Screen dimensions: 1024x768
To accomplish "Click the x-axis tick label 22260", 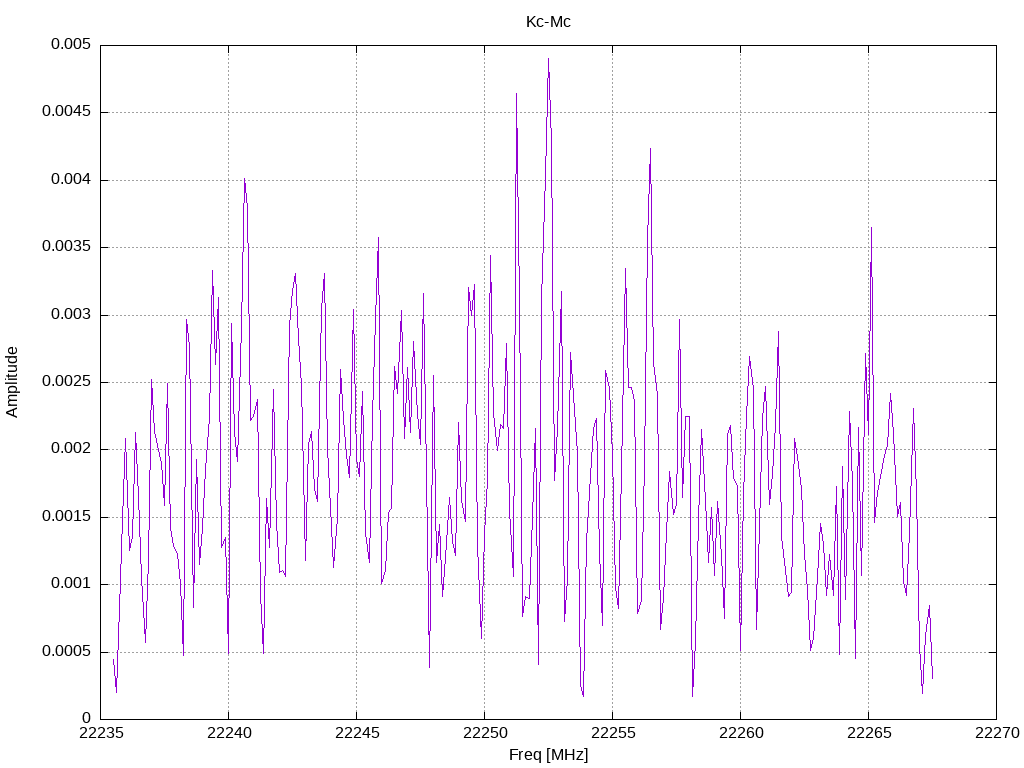I will pos(741,733).
